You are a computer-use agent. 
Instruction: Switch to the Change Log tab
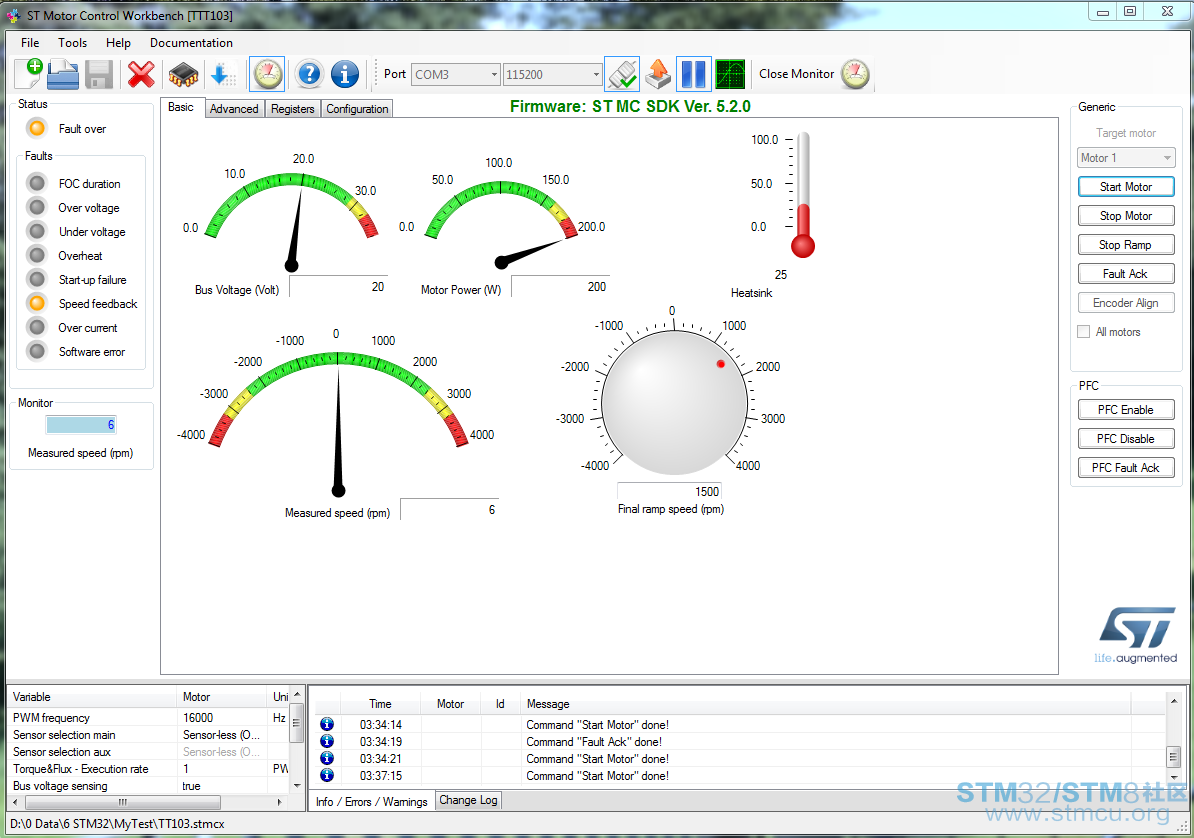coord(468,800)
